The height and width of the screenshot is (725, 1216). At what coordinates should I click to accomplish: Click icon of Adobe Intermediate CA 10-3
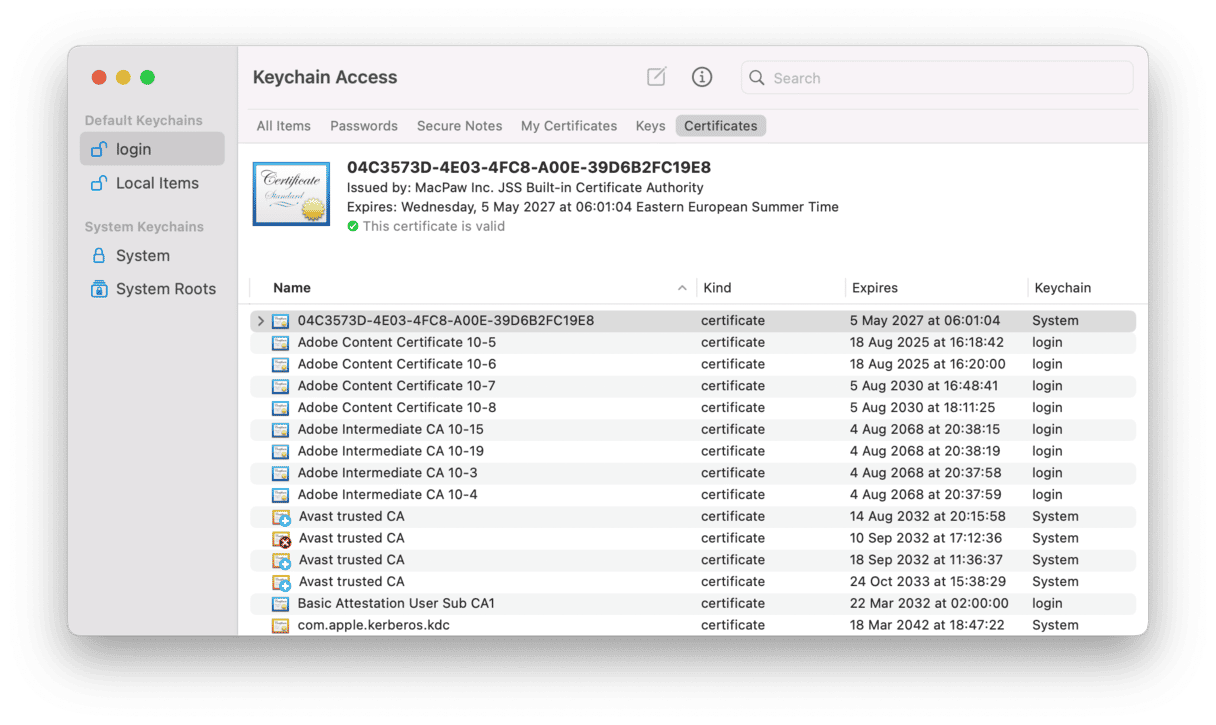click(x=280, y=473)
